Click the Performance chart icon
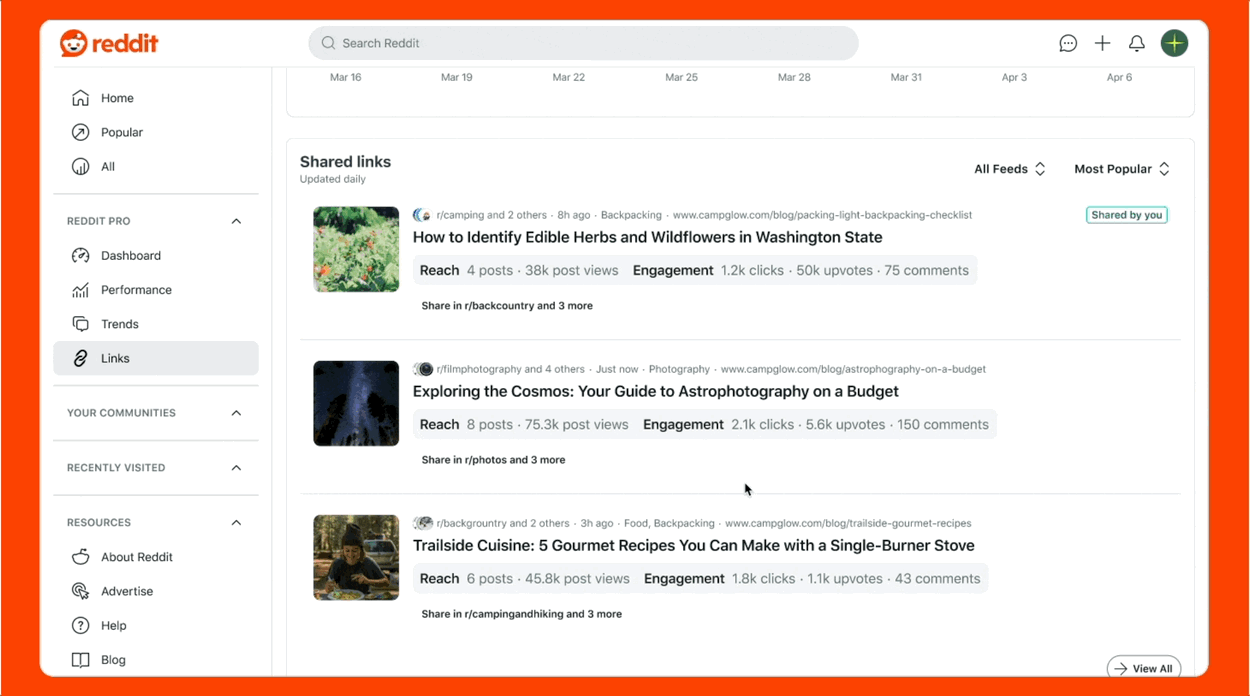 [81, 290]
